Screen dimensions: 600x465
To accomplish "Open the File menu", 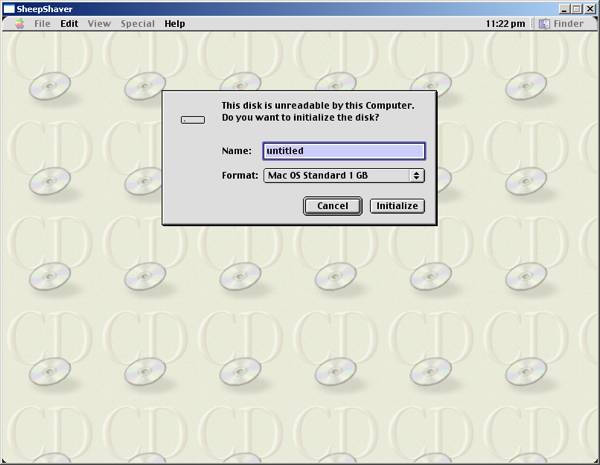I will (x=42, y=23).
